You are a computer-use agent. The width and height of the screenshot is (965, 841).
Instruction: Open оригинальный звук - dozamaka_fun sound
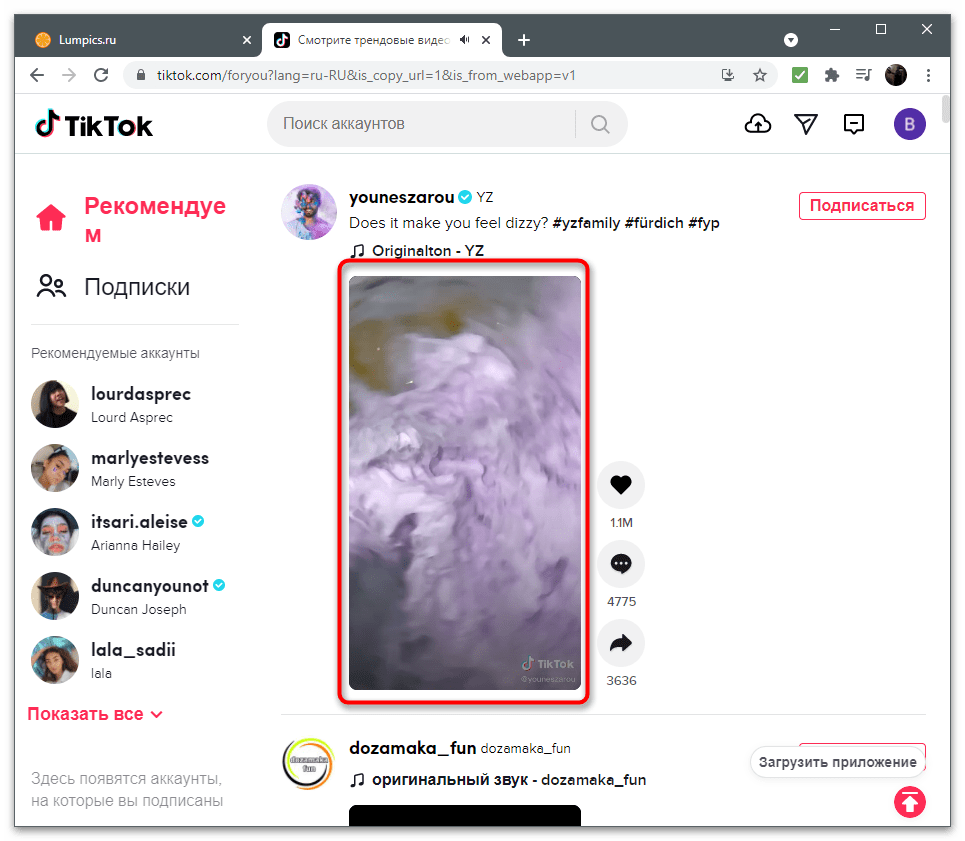tap(497, 779)
